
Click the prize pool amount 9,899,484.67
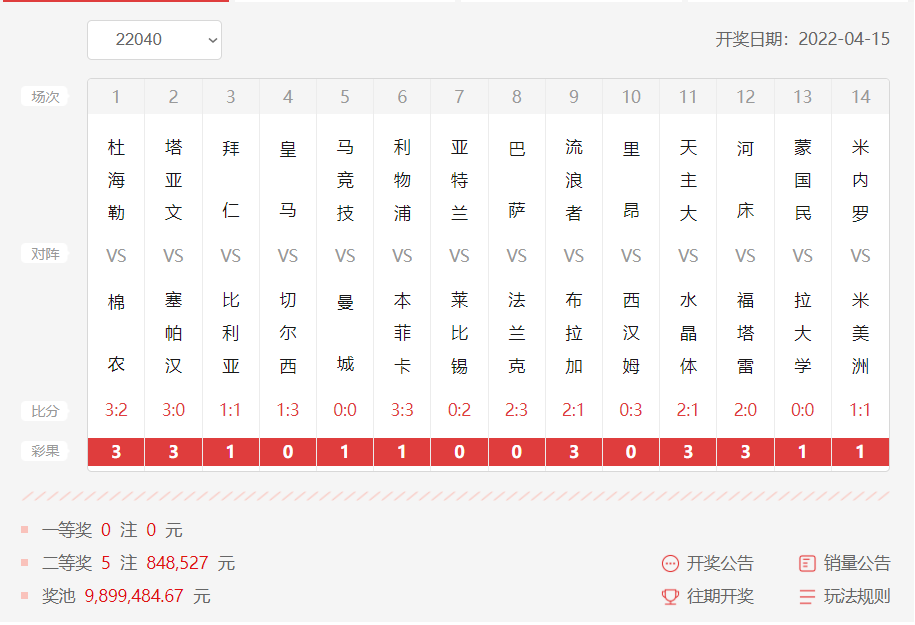[x=134, y=597]
